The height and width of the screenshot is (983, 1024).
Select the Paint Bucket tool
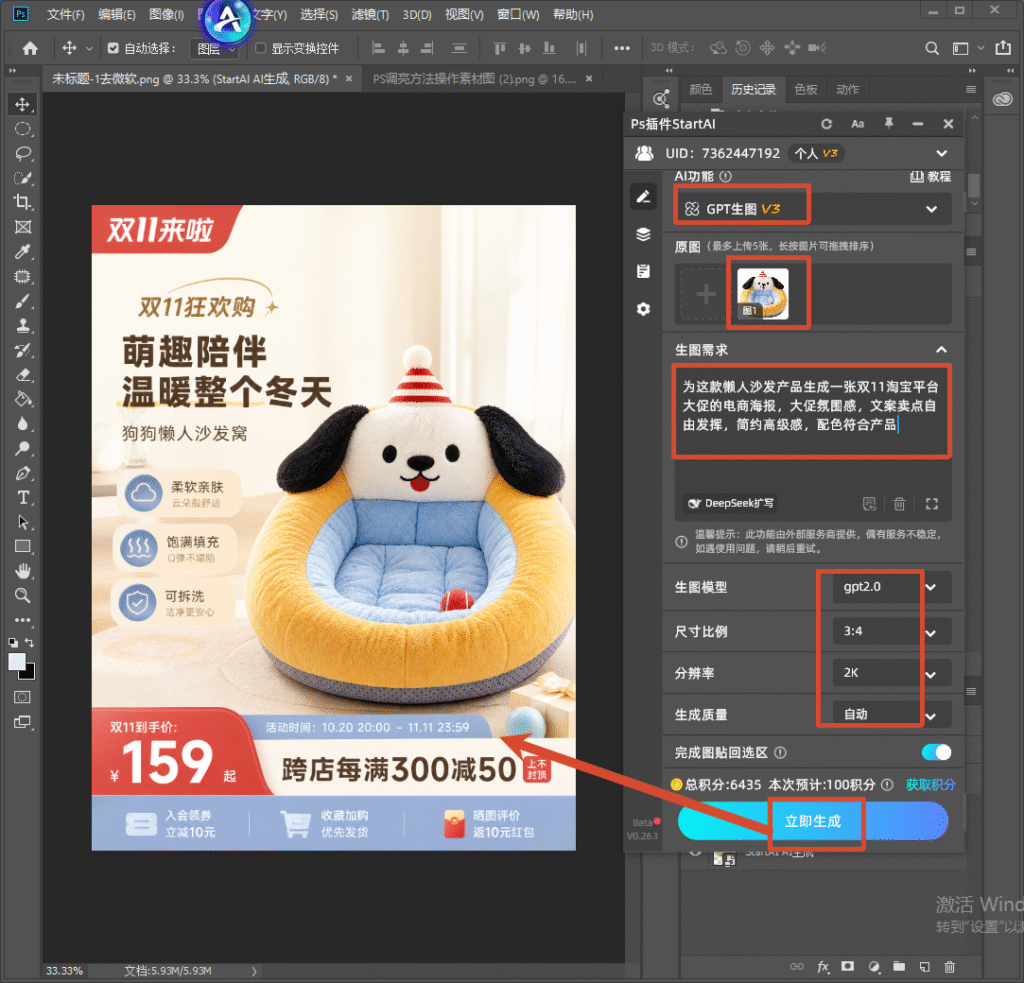(23, 399)
